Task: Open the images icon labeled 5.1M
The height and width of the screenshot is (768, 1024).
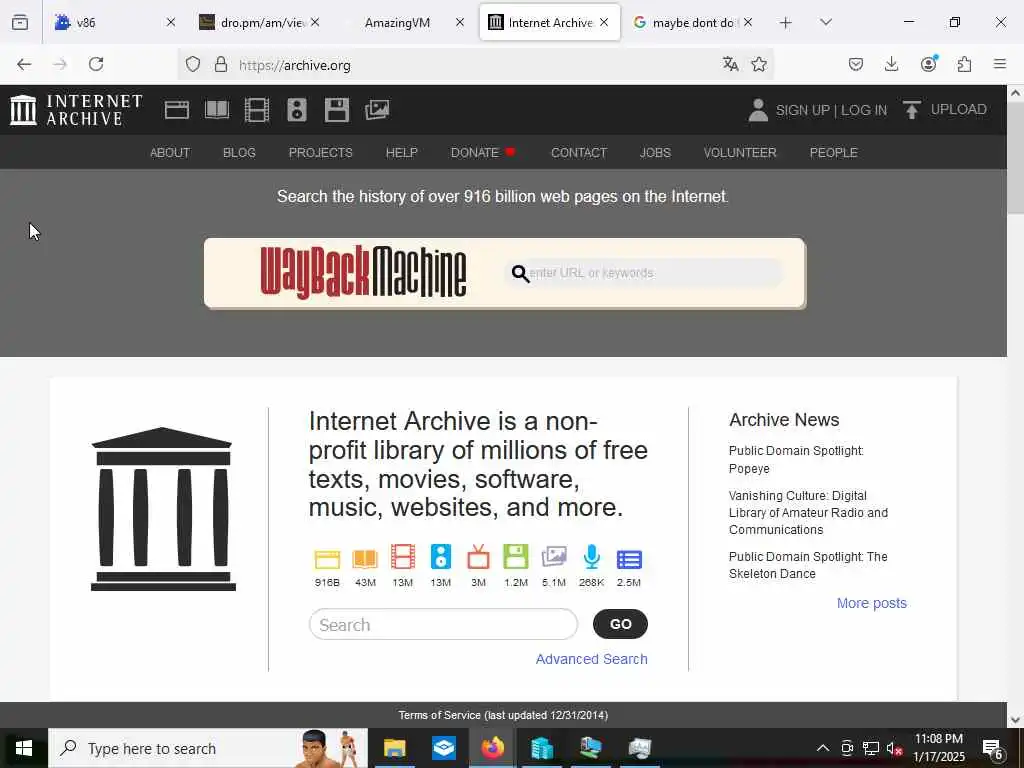Action: pyautogui.click(x=554, y=557)
